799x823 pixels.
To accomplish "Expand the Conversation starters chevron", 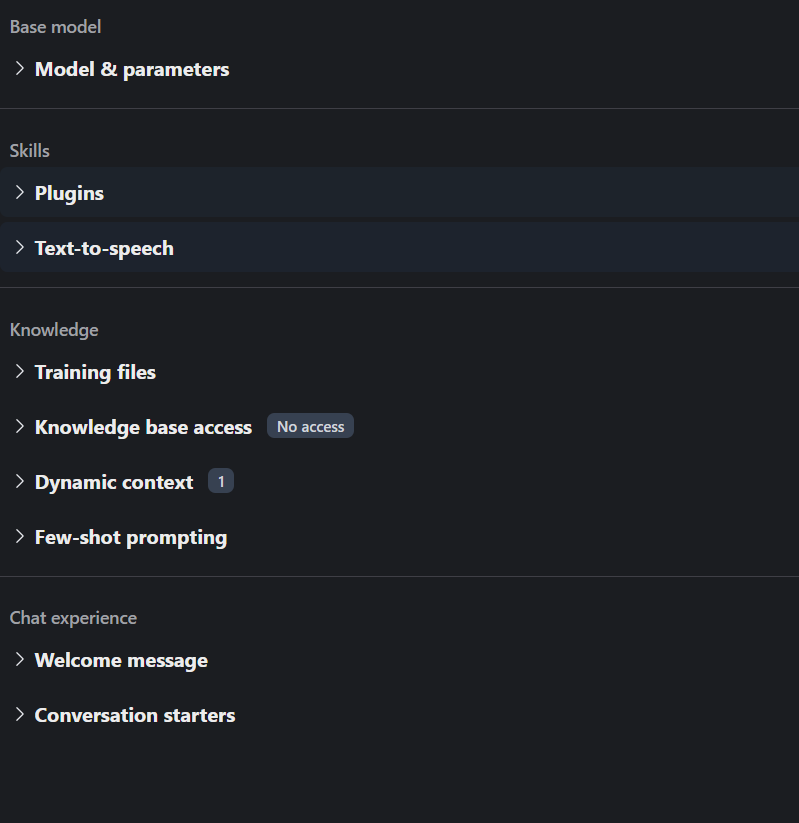I will tap(19, 715).
